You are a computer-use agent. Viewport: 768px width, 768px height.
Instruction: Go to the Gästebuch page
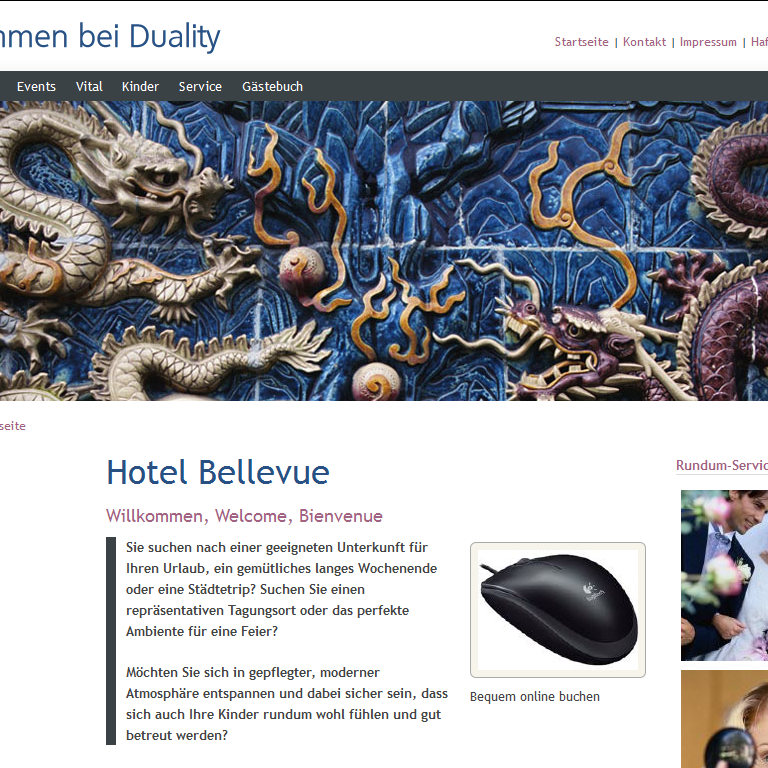click(x=272, y=87)
